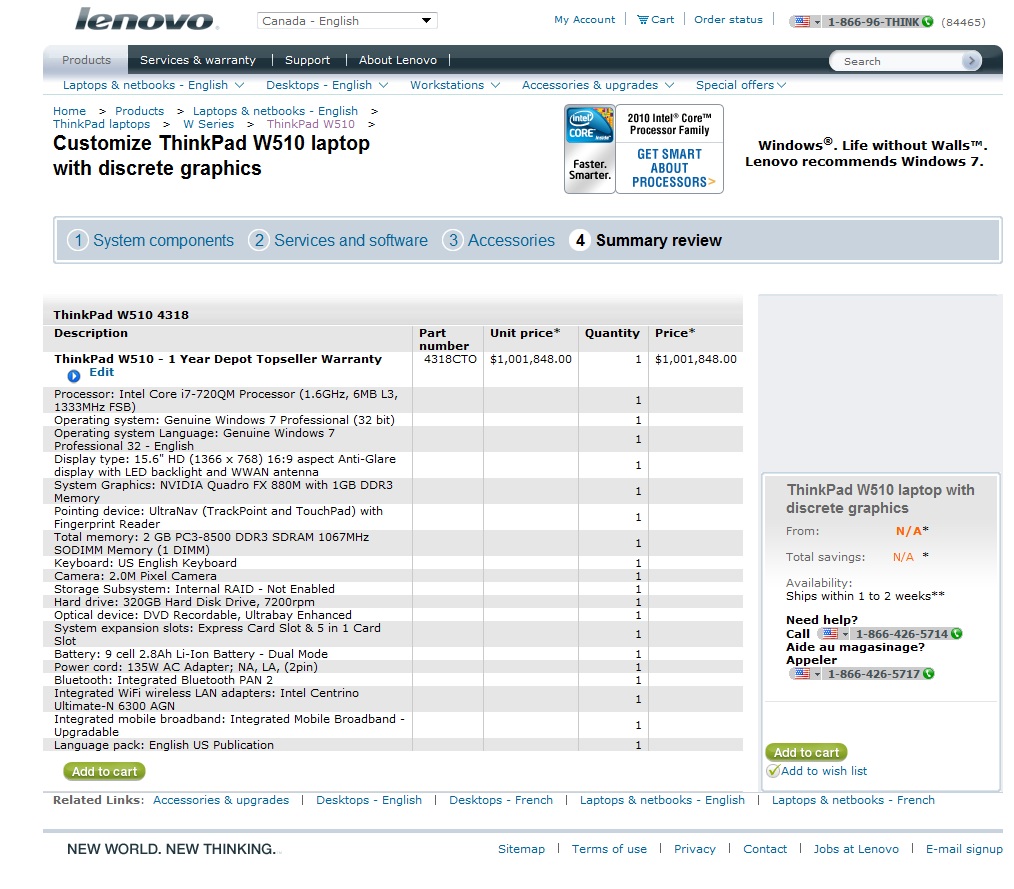Click step 3 circle for Accessories
Screen dimensions: 1014x889
click(453, 241)
